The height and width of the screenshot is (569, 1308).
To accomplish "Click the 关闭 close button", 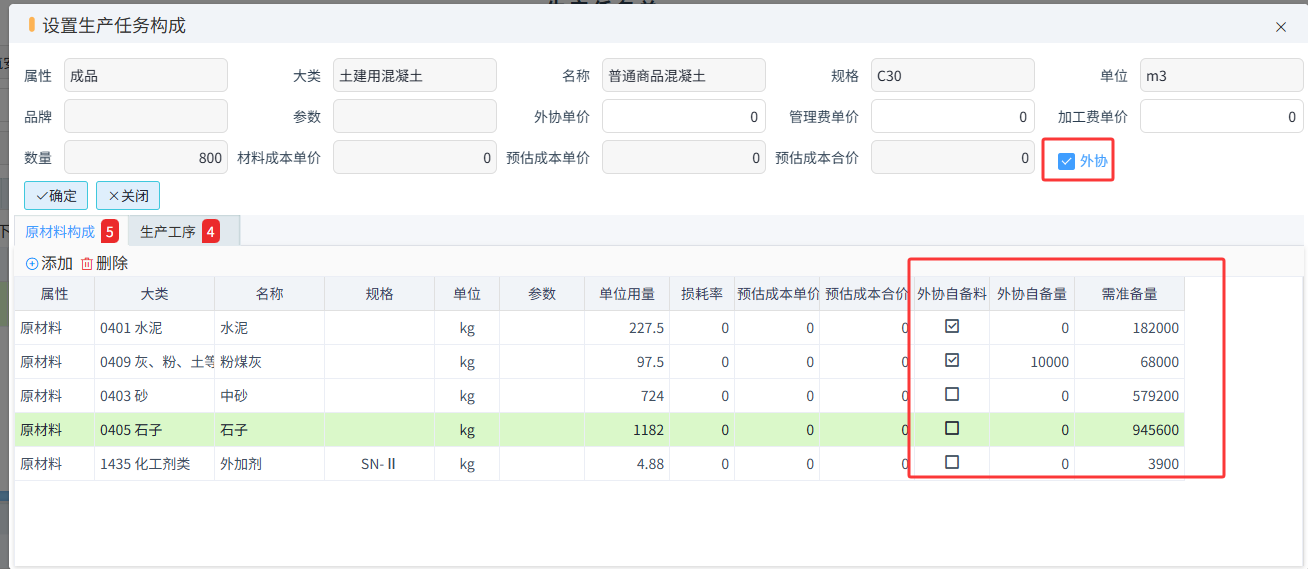I will (x=128, y=196).
